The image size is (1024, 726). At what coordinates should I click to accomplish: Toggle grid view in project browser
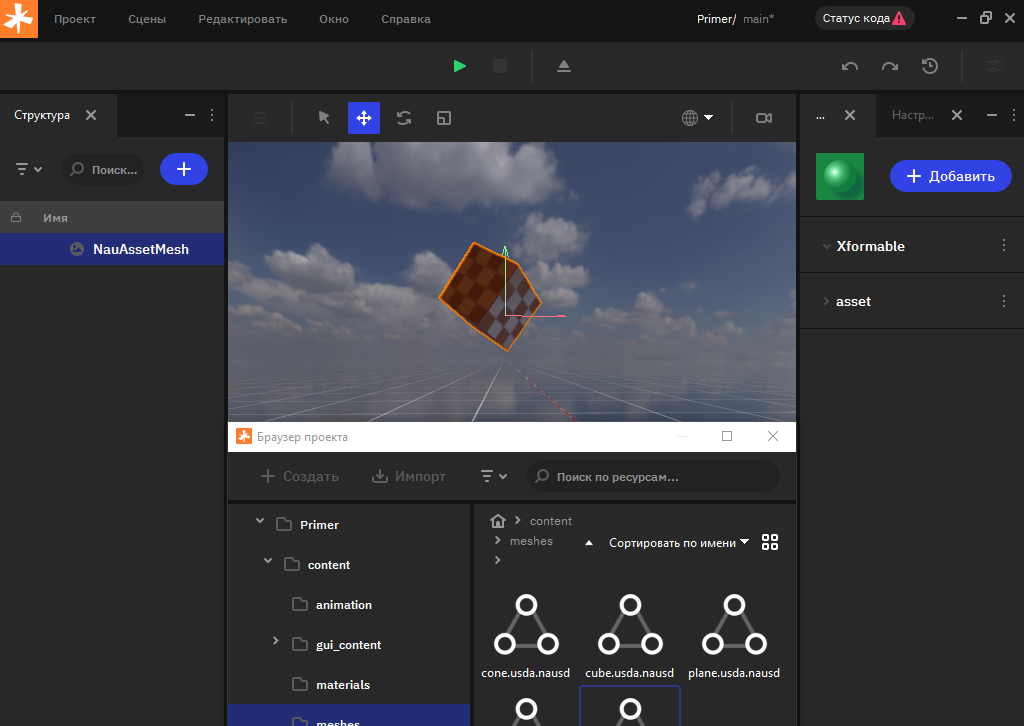click(x=770, y=542)
